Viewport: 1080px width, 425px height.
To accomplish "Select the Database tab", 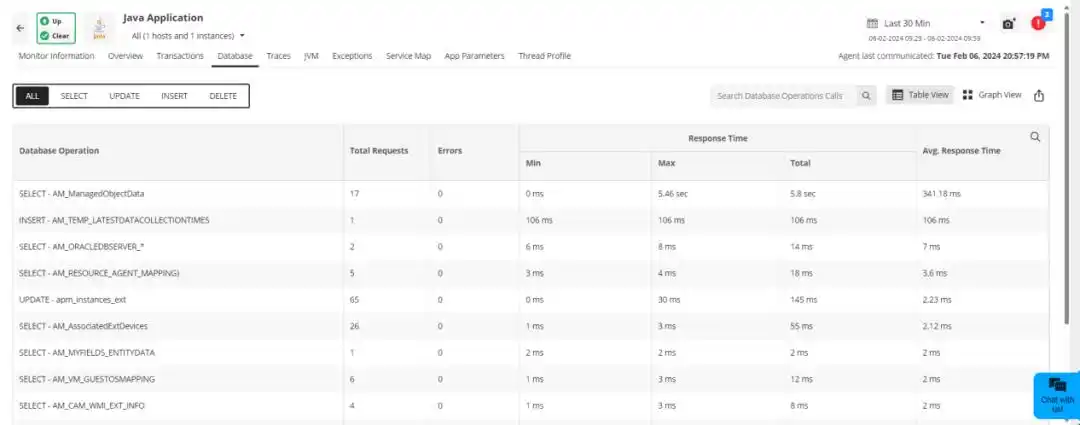I will (235, 56).
